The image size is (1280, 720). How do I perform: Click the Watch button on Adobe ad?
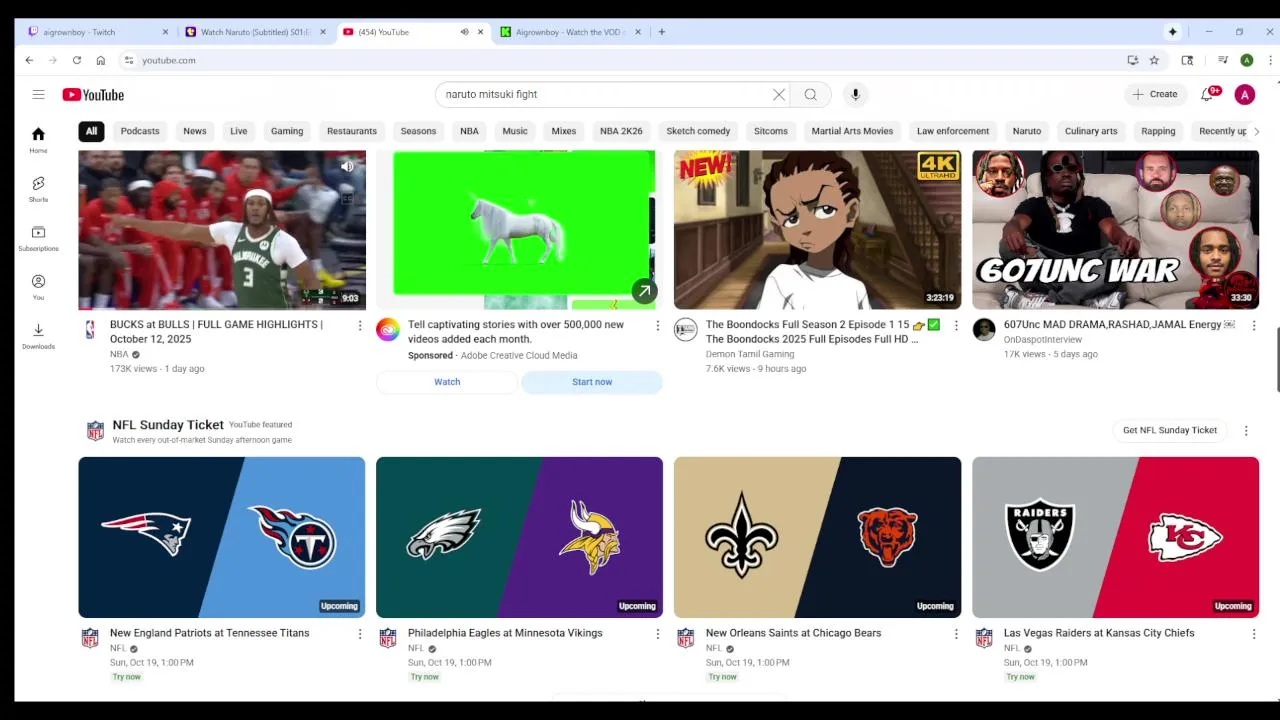click(x=447, y=382)
